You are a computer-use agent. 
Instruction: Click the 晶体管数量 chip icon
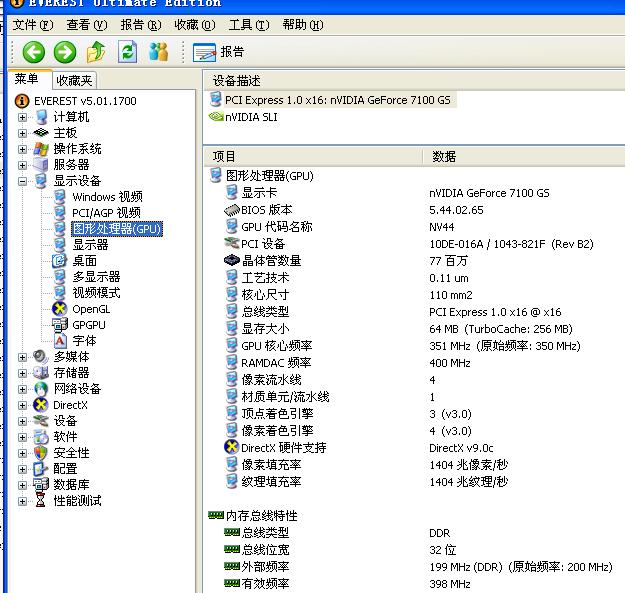pyautogui.click(x=232, y=260)
